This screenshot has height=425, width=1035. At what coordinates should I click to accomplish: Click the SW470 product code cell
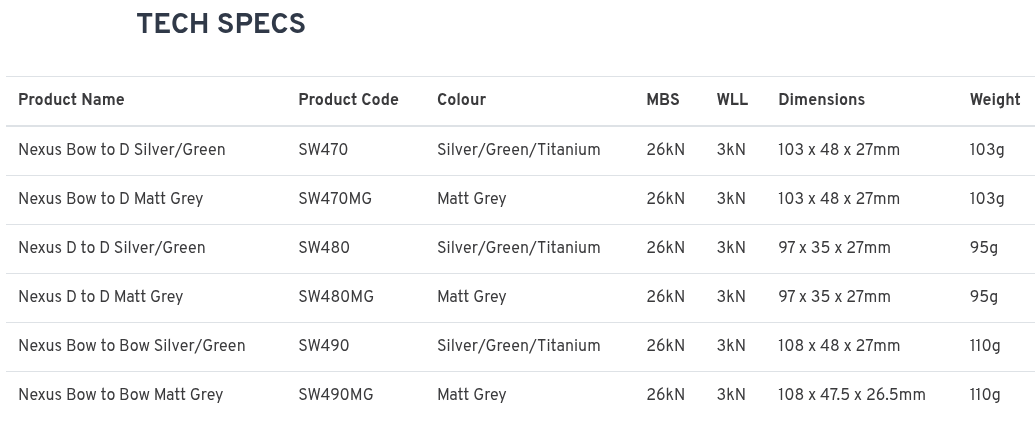coord(323,150)
